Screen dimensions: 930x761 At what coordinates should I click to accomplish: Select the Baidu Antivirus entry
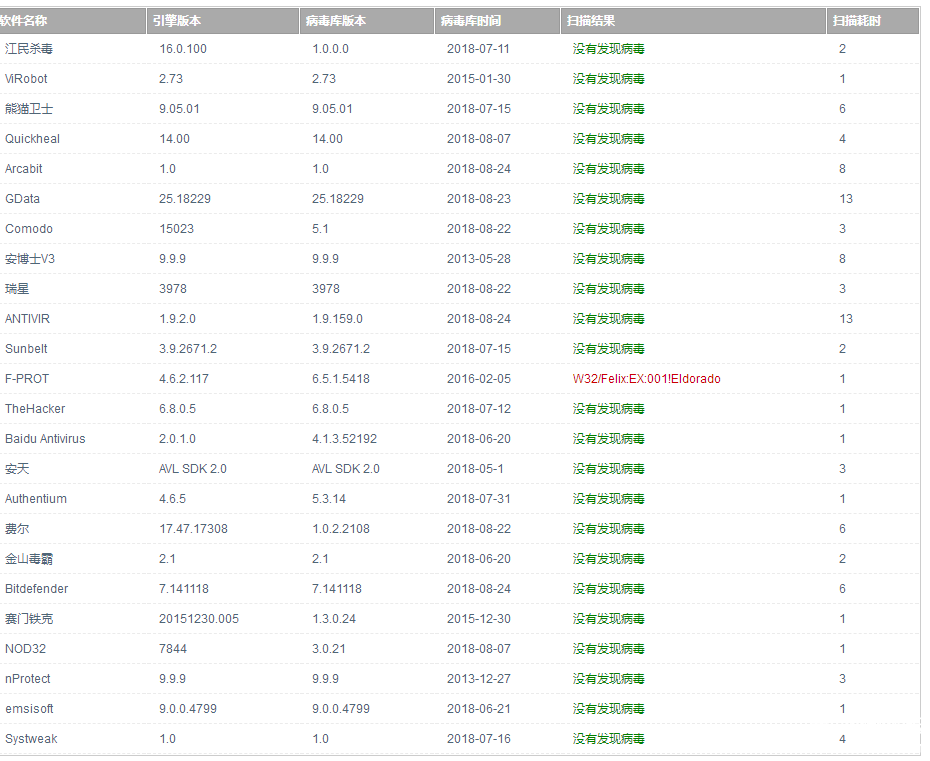pos(45,439)
